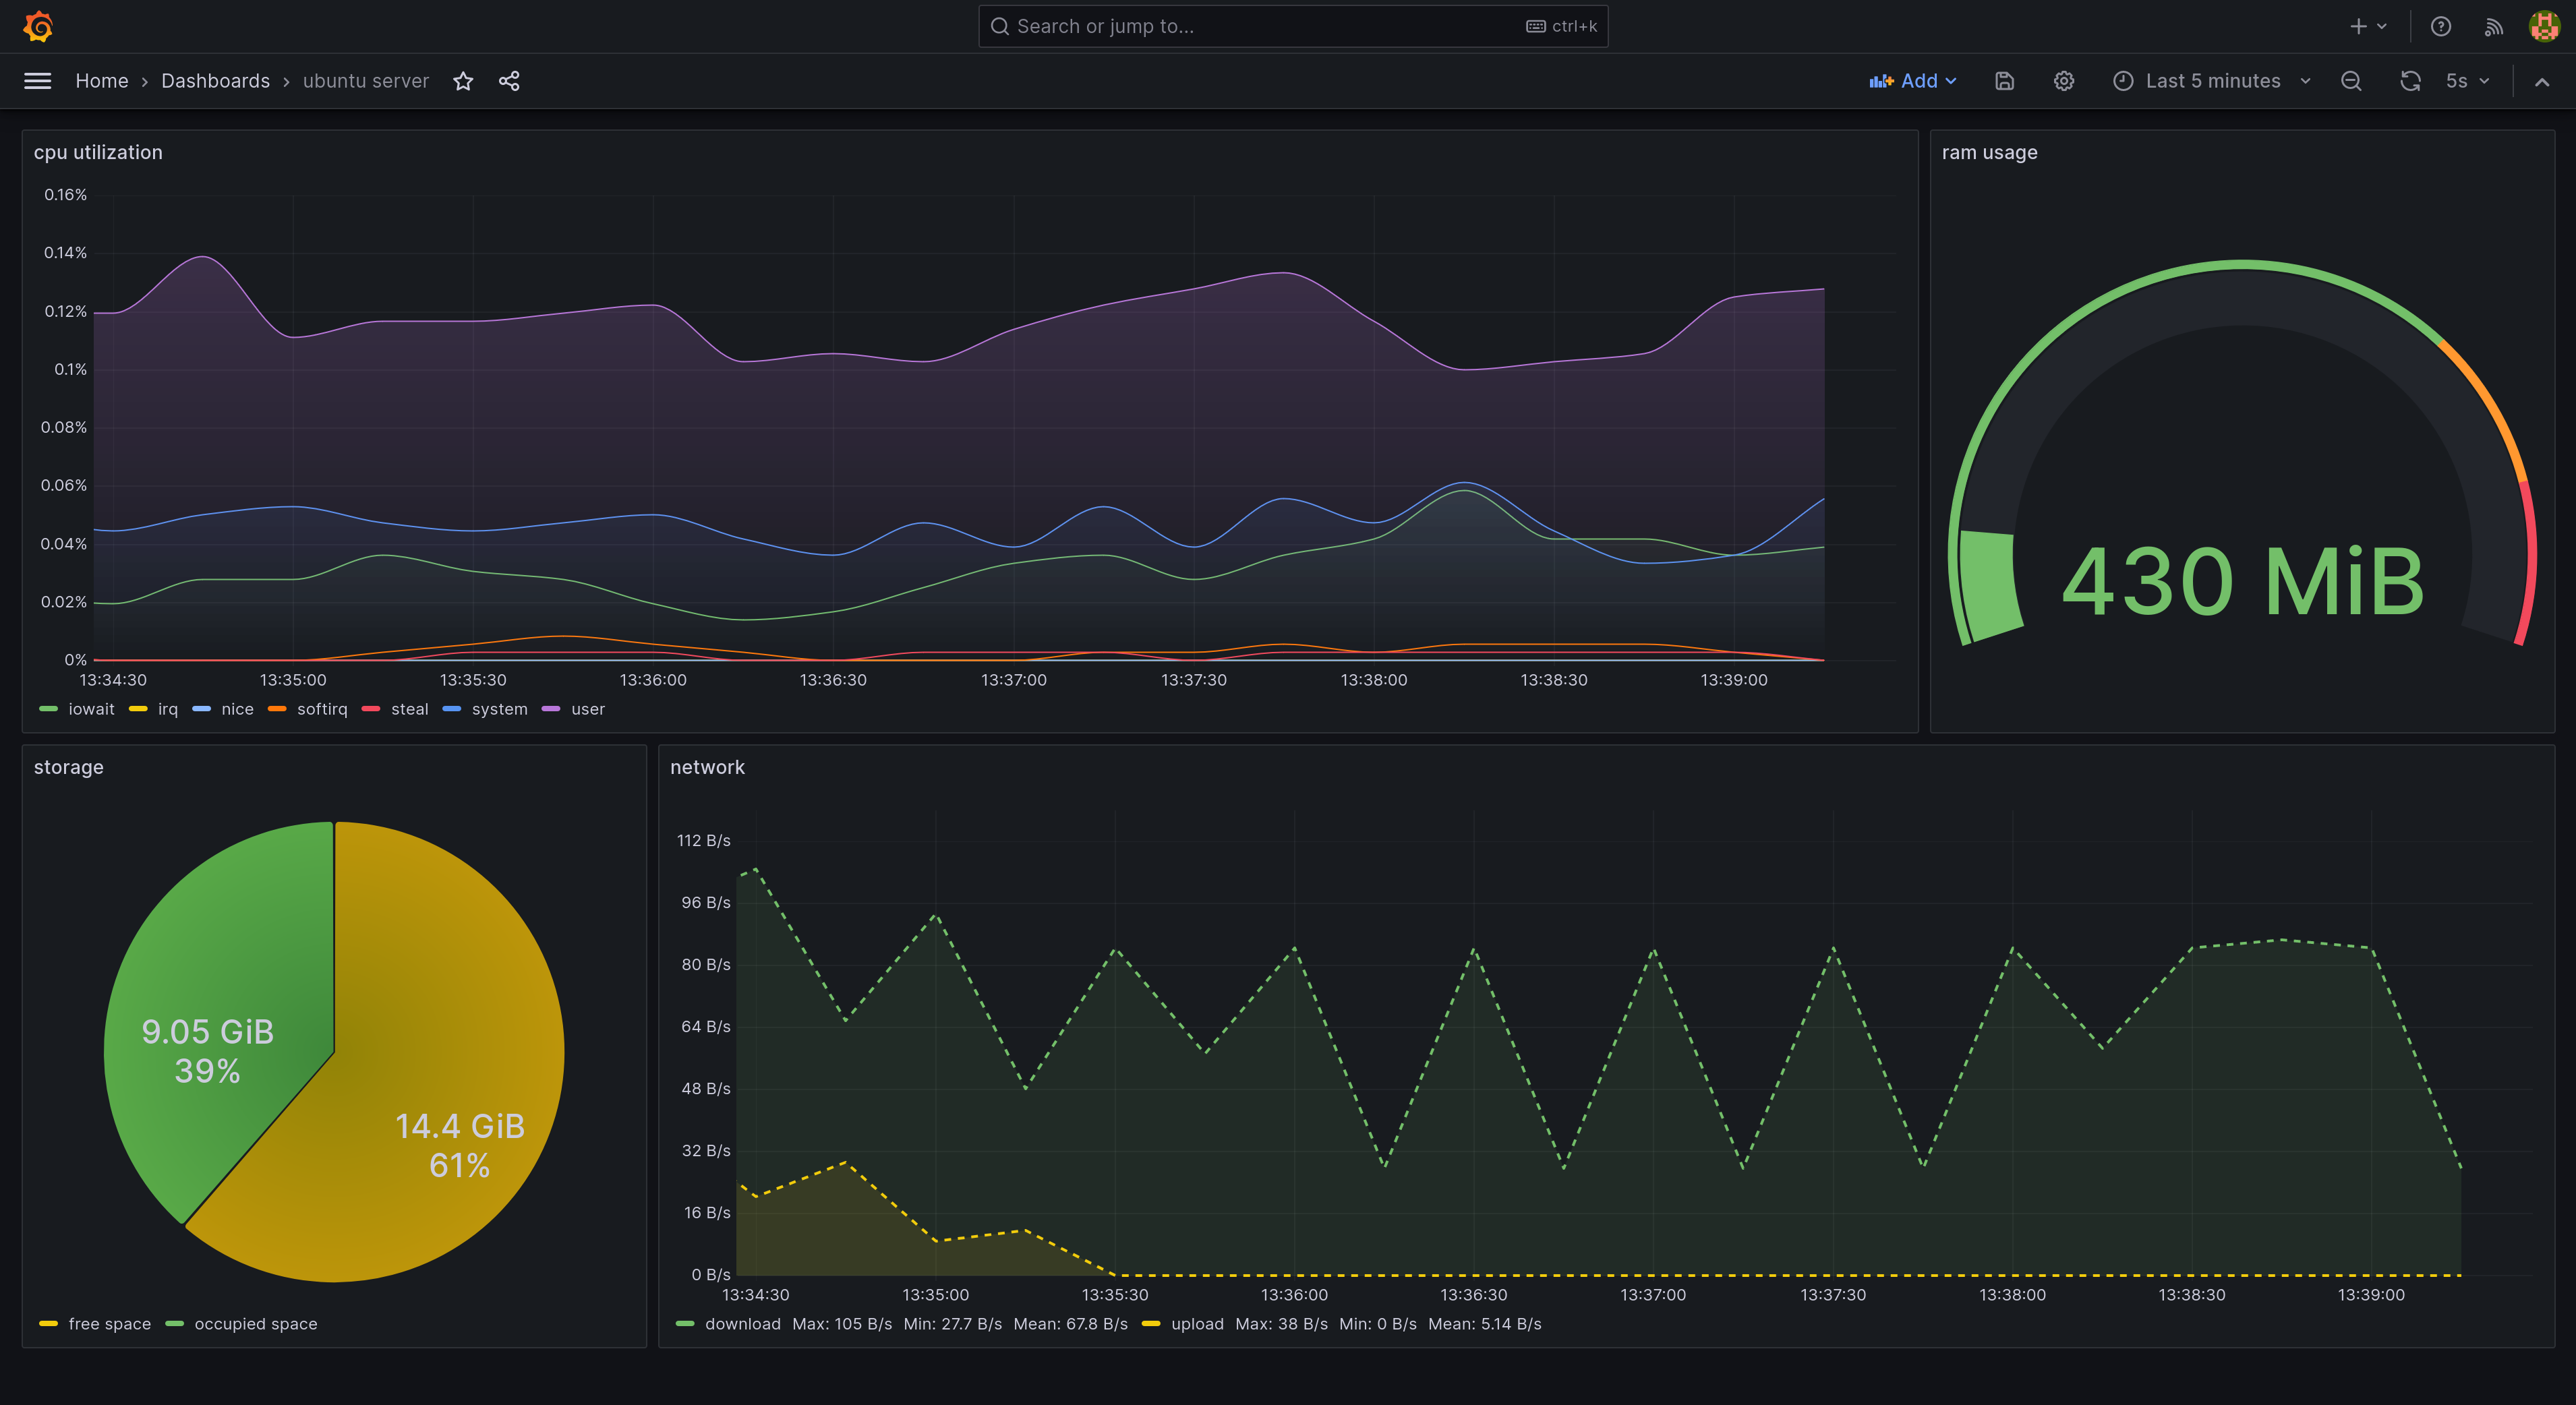The image size is (2576, 1405).
Task: Toggle free space legend entry
Action: pos(110,1324)
